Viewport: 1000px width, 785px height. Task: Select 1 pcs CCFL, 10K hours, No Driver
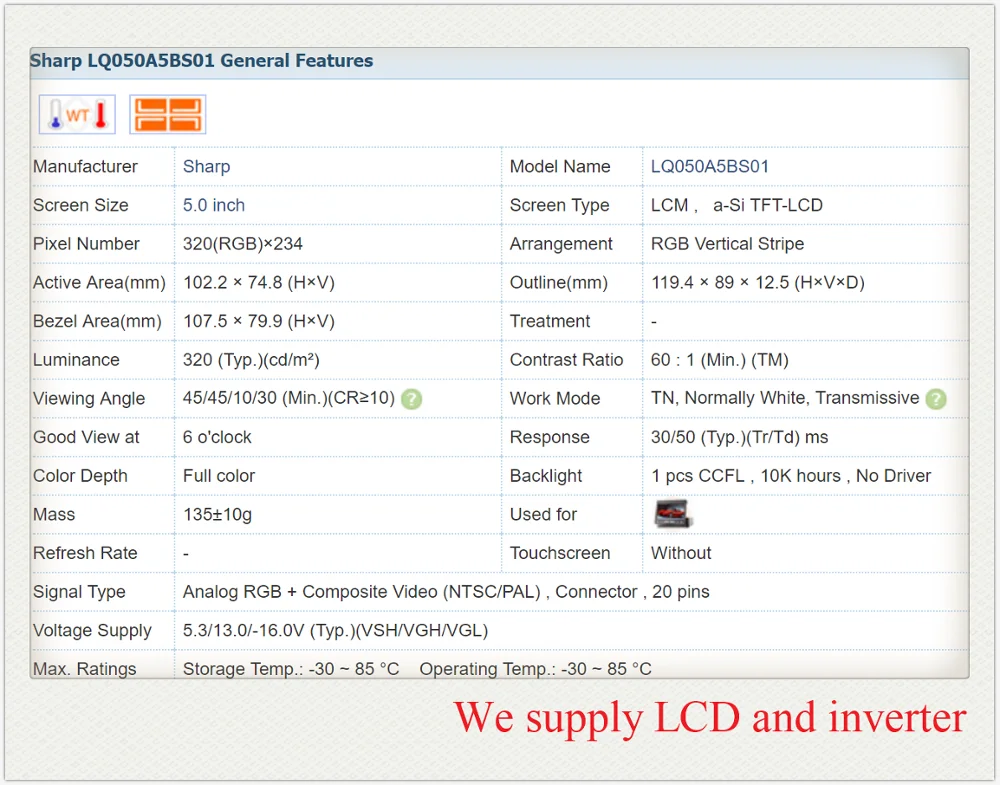coord(791,476)
